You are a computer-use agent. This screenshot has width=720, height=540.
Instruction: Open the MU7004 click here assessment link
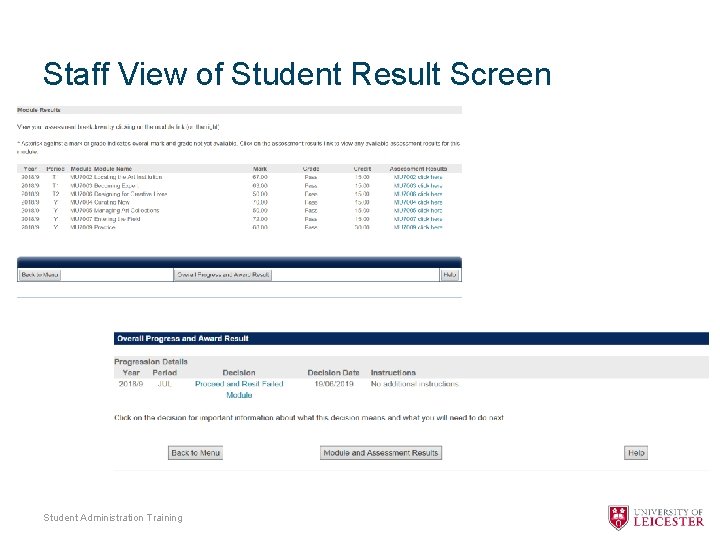click(418, 202)
